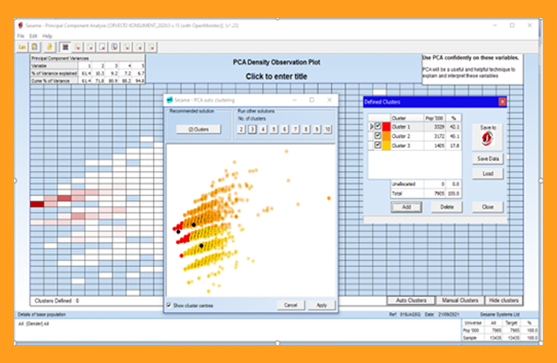Click the Sesame icon in auto clustering title bar
Viewport: 557px width, 363px height.
[x=169, y=100]
